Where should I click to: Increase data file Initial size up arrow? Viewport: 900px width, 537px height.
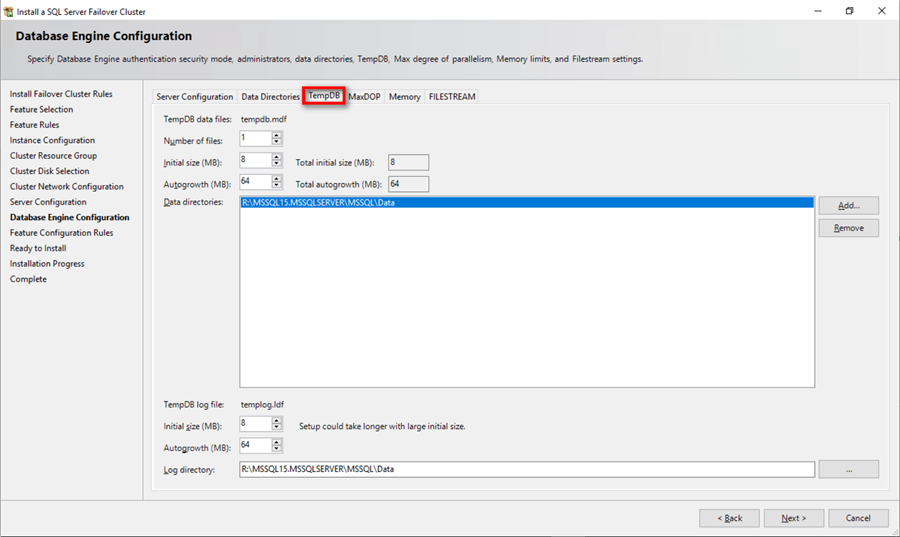pyautogui.click(x=277, y=157)
